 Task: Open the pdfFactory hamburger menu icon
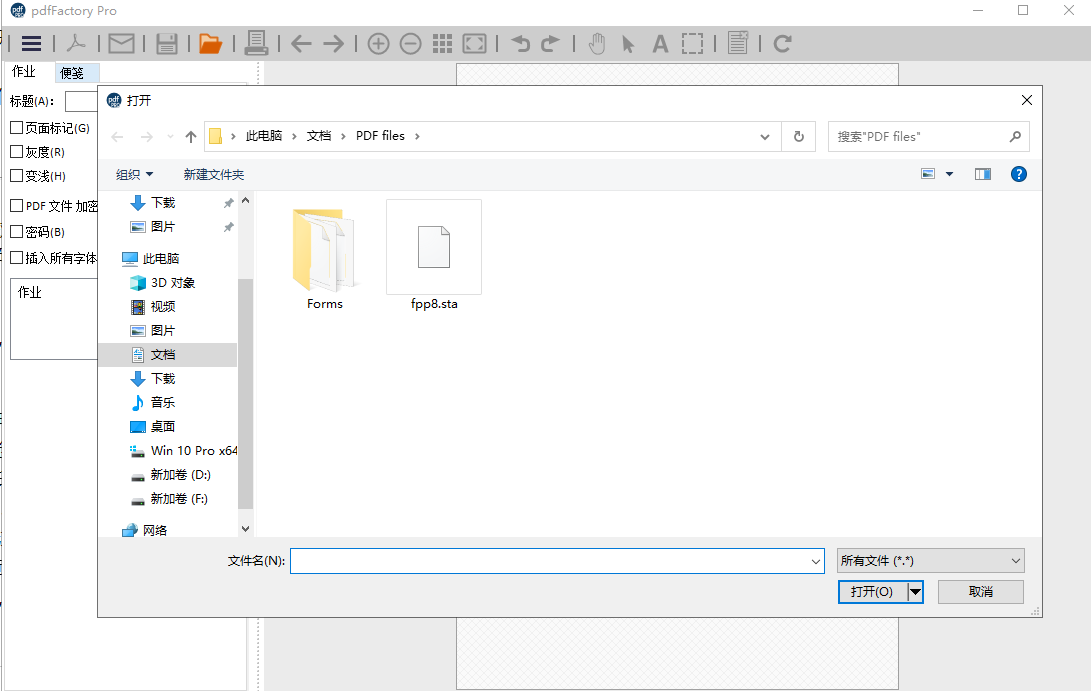coord(33,43)
